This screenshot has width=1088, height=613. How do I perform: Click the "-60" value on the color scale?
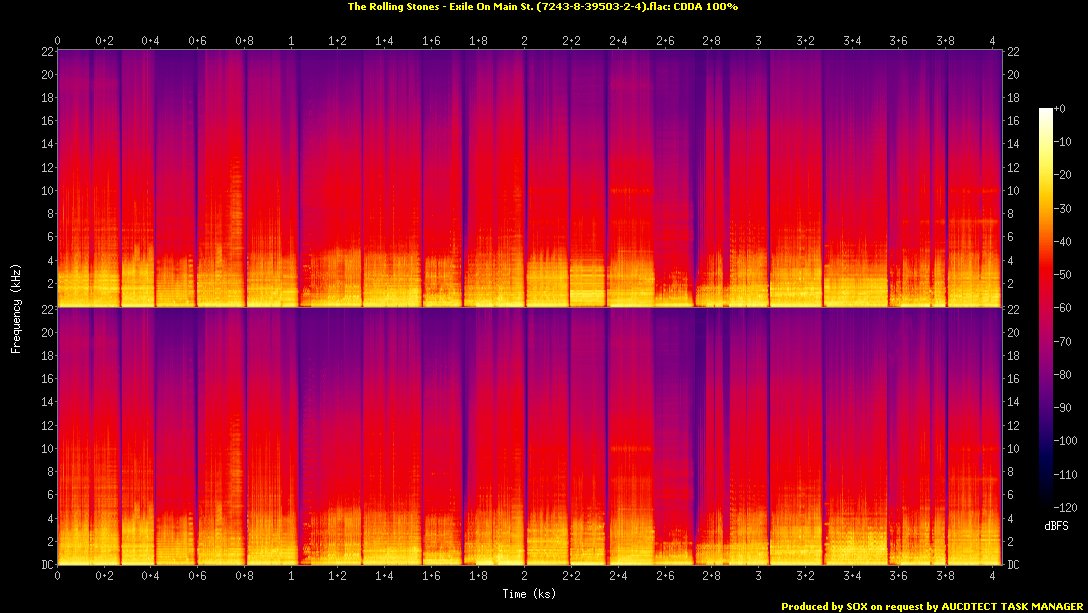point(1062,309)
